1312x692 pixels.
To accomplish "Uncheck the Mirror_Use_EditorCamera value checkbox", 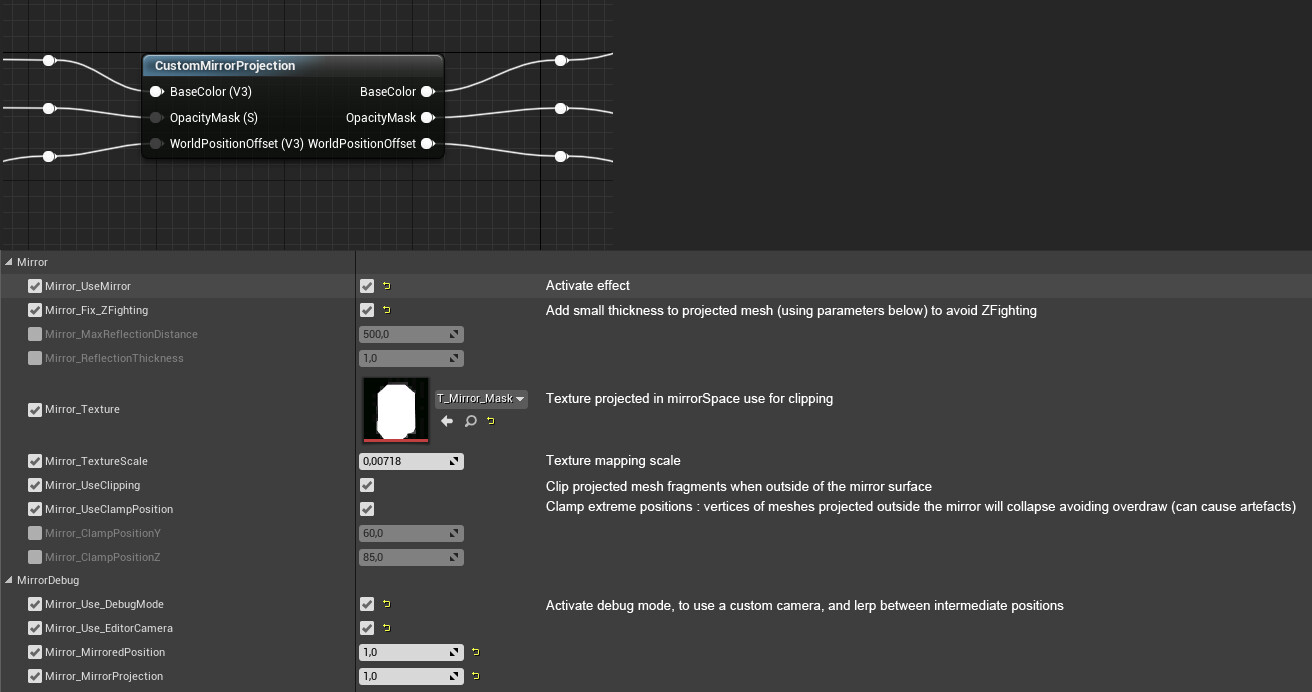I will (x=367, y=628).
